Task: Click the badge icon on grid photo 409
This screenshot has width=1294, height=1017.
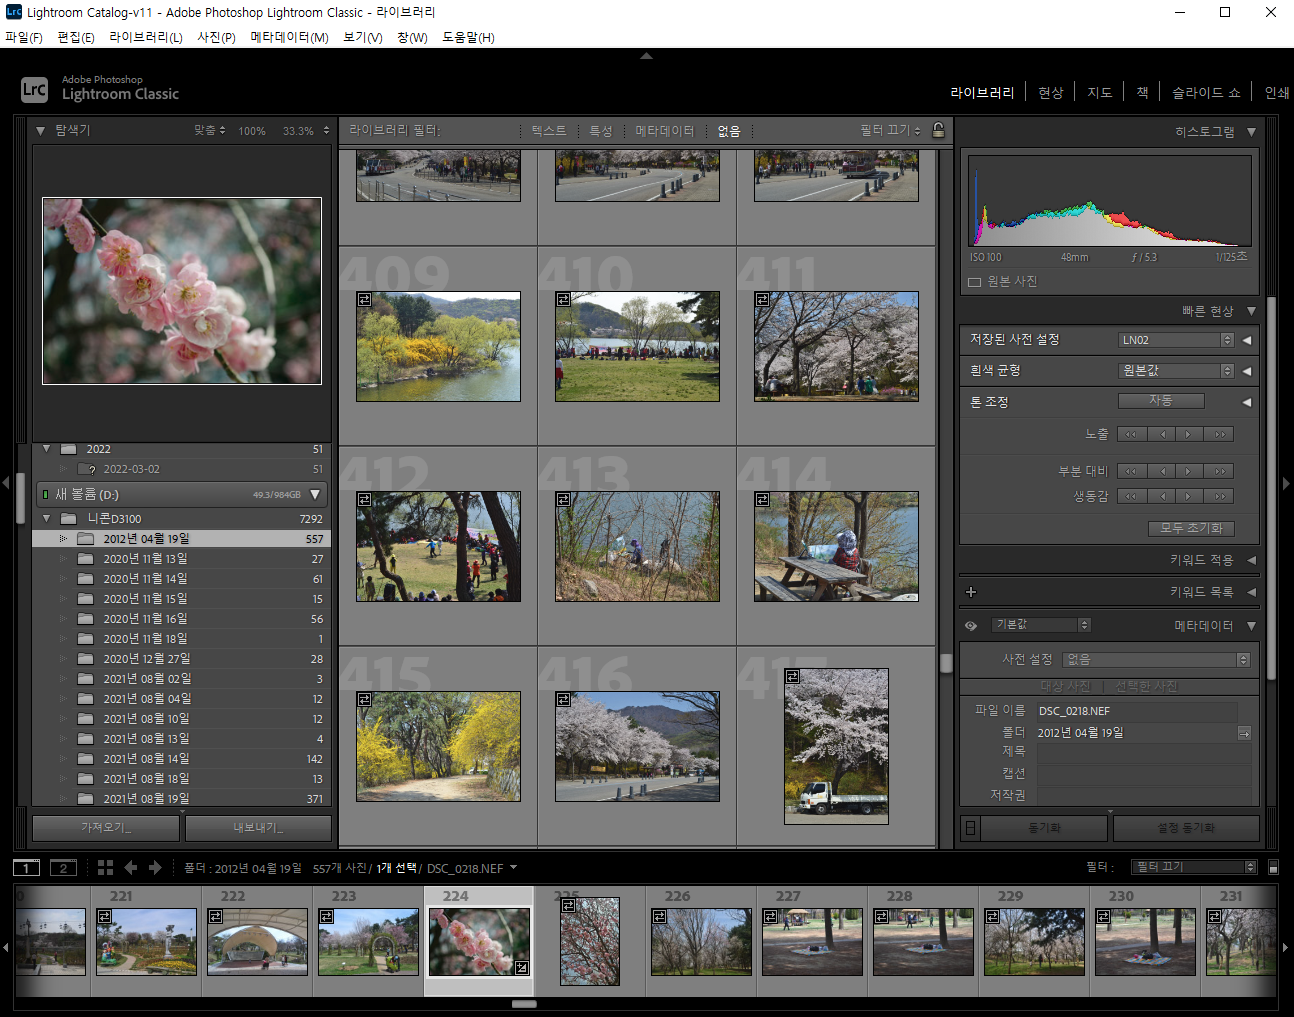Action: point(364,299)
